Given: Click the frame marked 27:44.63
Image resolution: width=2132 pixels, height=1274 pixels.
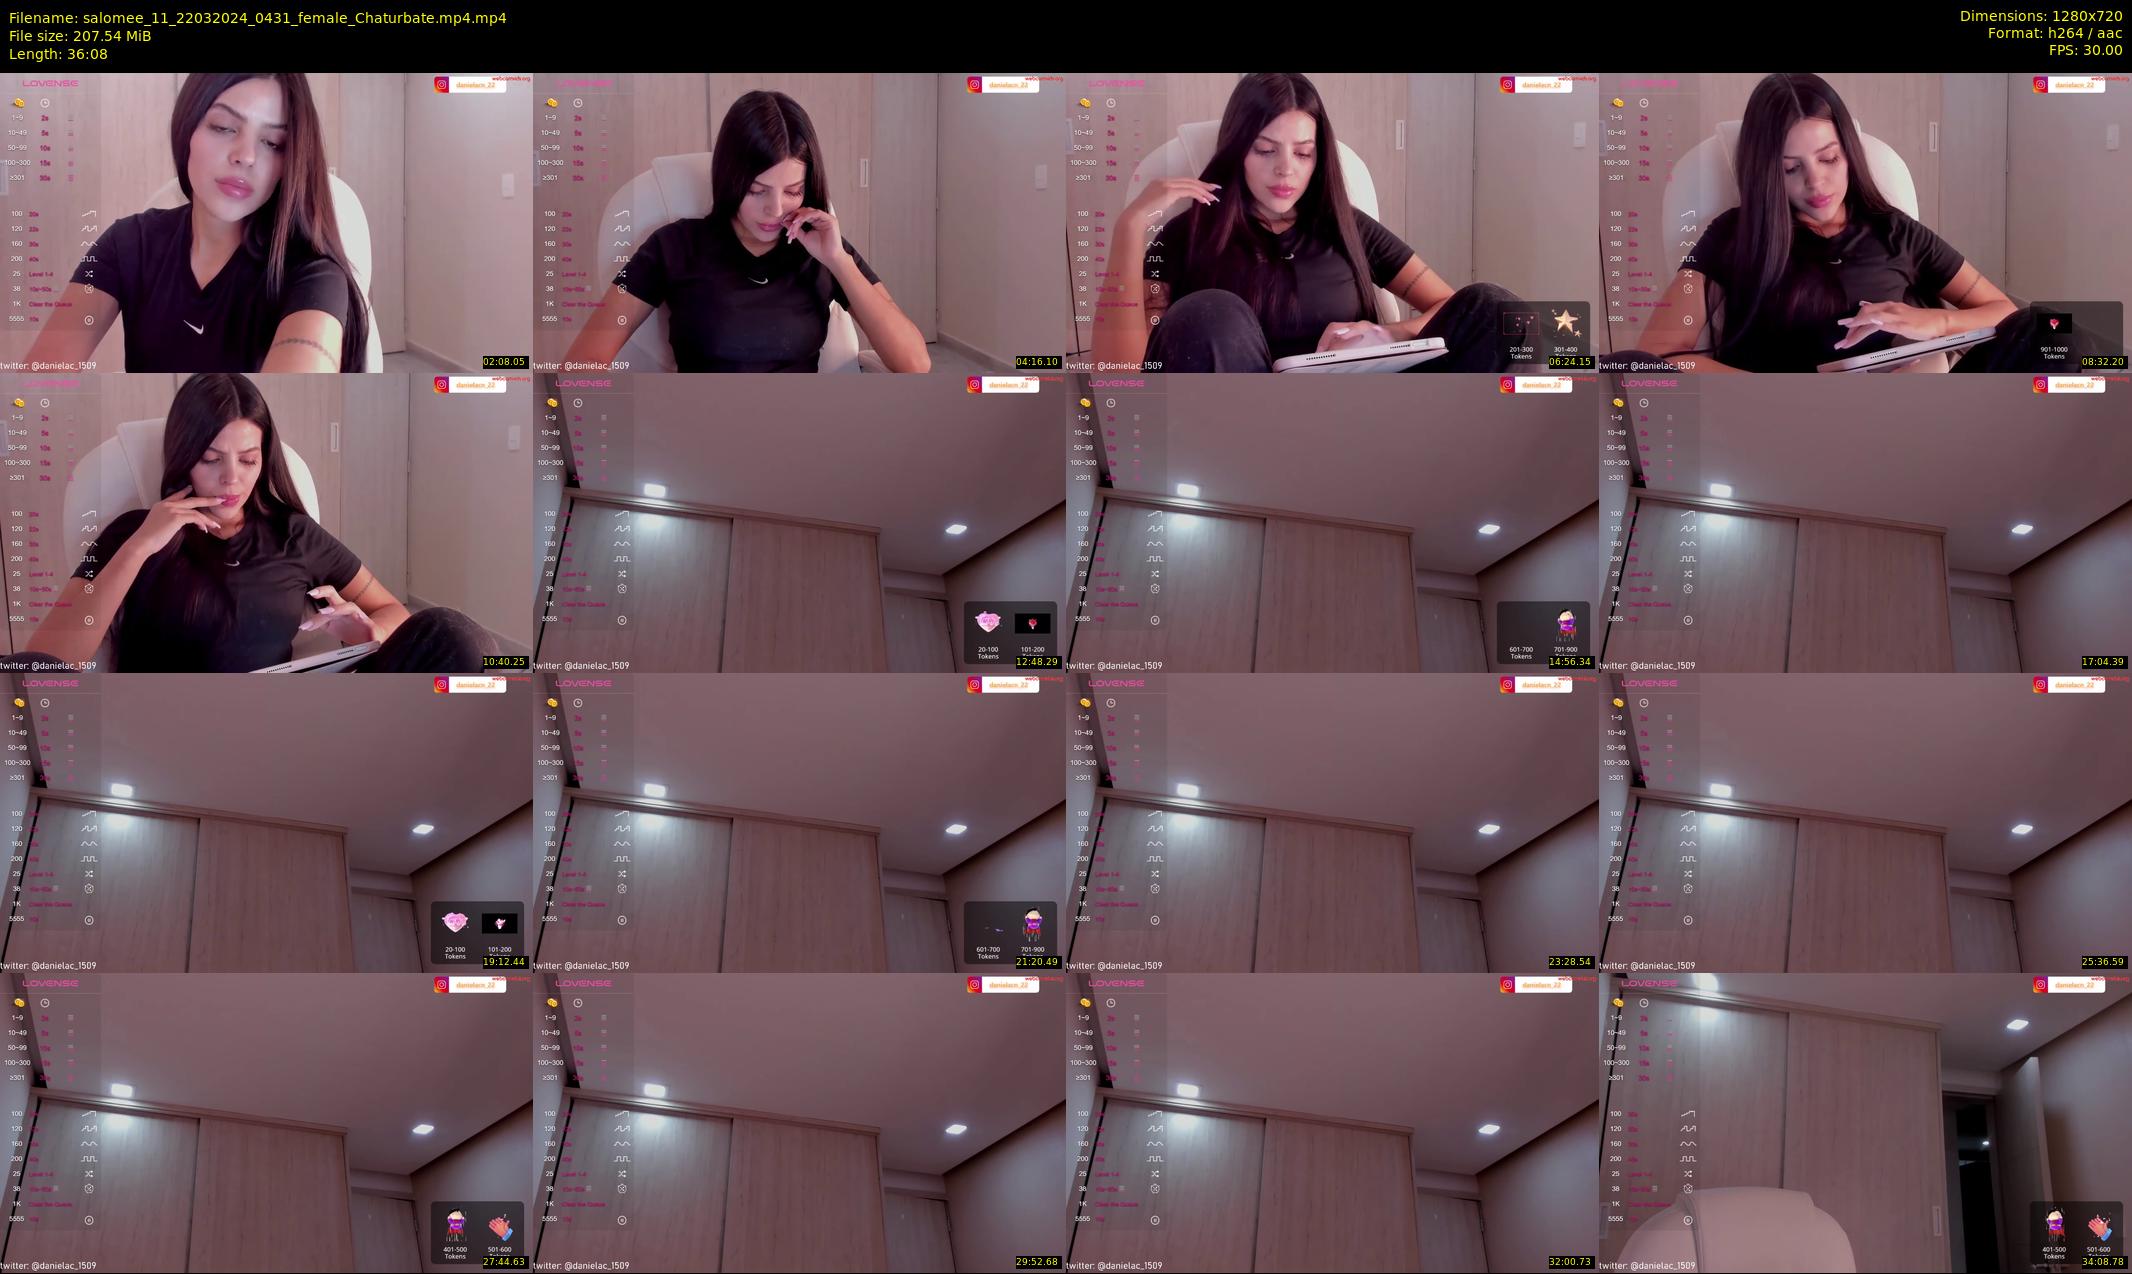Looking at the screenshot, I should (266, 1122).
